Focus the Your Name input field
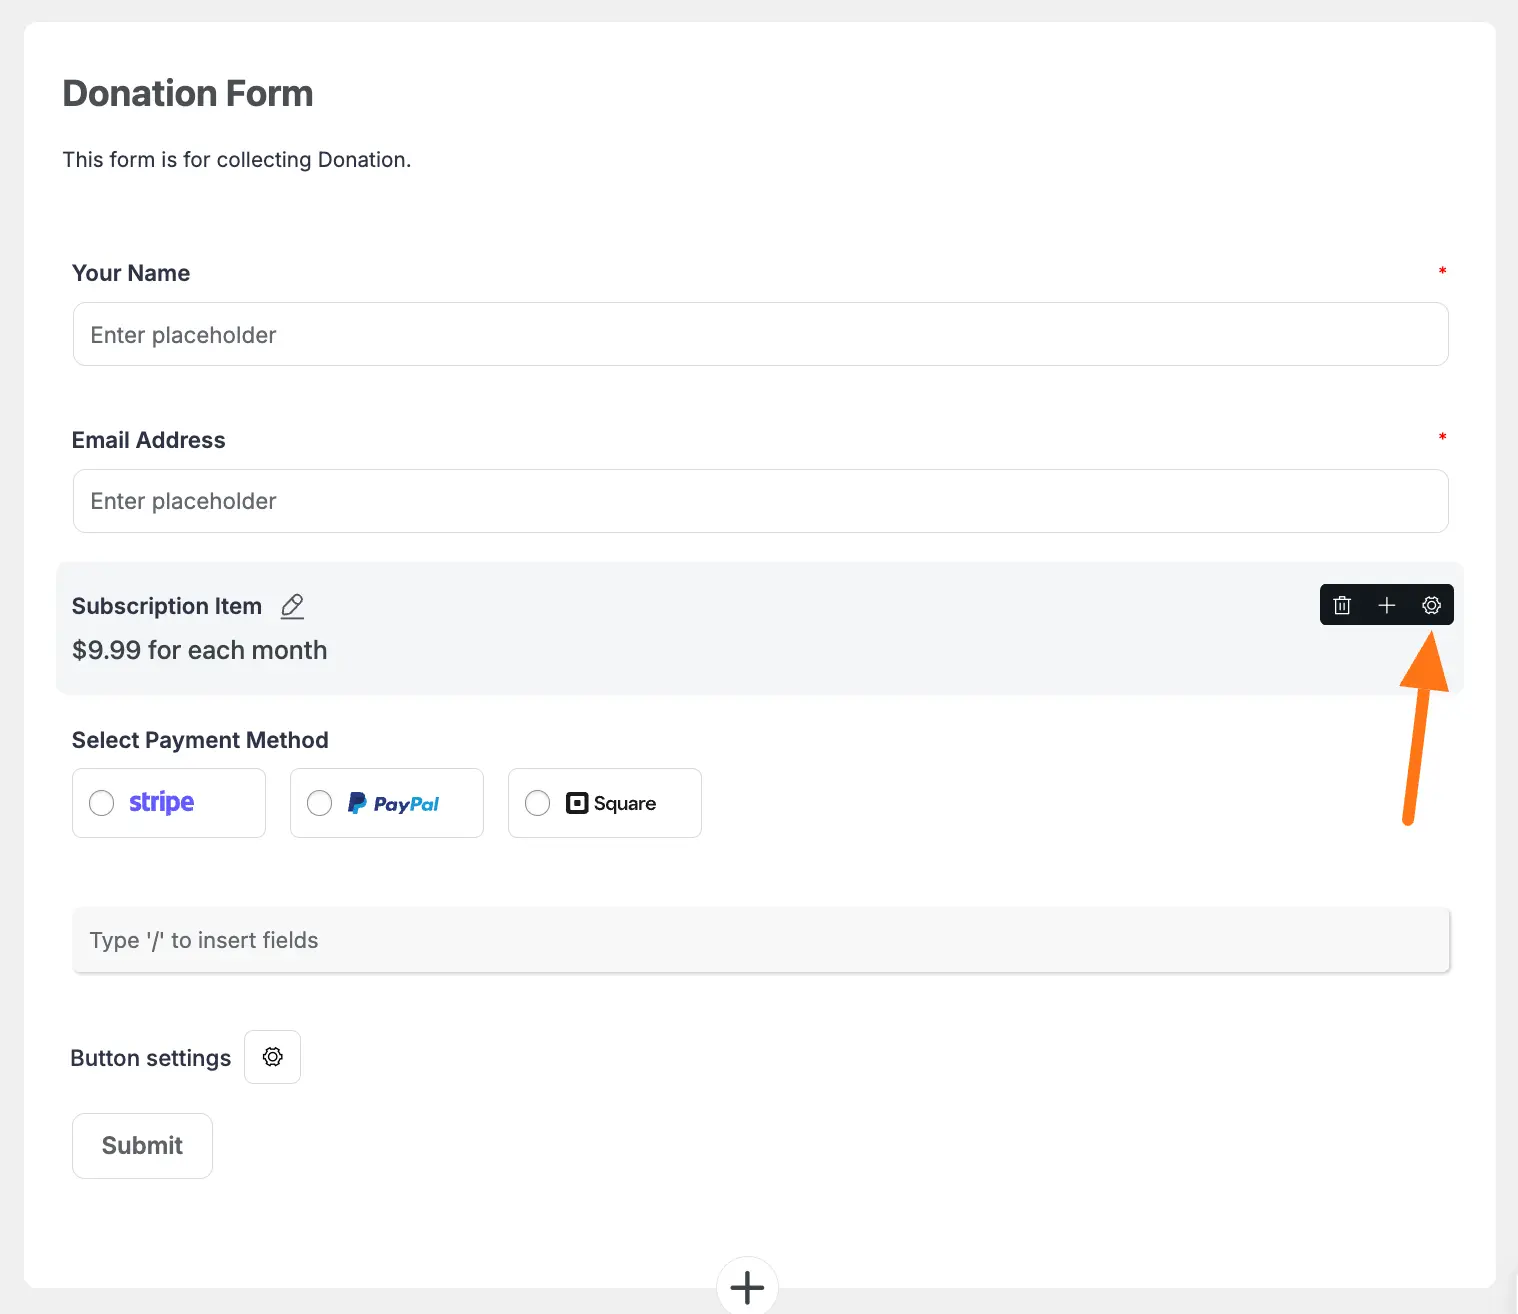This screenshot has height=1314, width=1518. pos(760,335)
